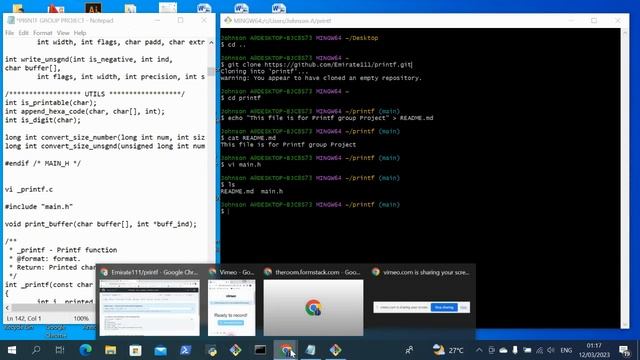The height and width of the screenshot is (360, 640).
Task: Open the Mail app on taskbar
Action: (160, 350)
